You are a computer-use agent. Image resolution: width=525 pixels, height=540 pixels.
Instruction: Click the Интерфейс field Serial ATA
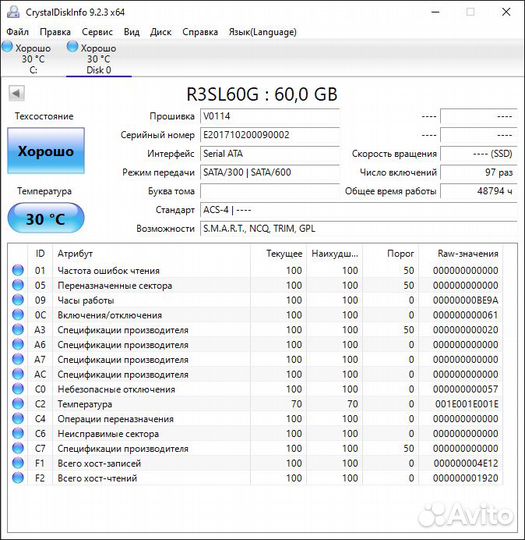coord(270,153)
